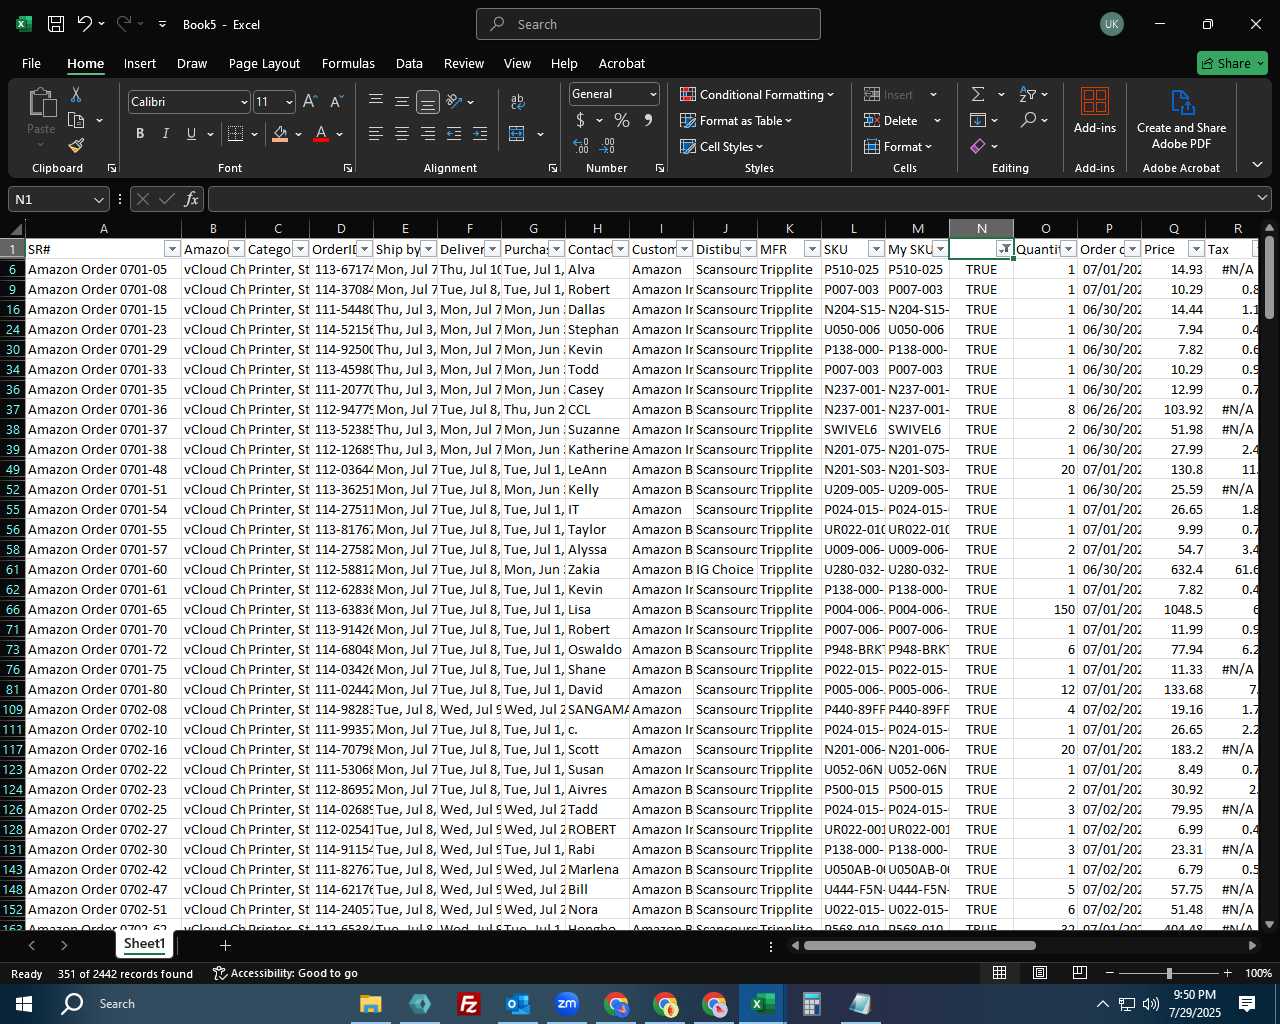
Task: Click the Wrap Text icon
Action: tap(518, 102)
